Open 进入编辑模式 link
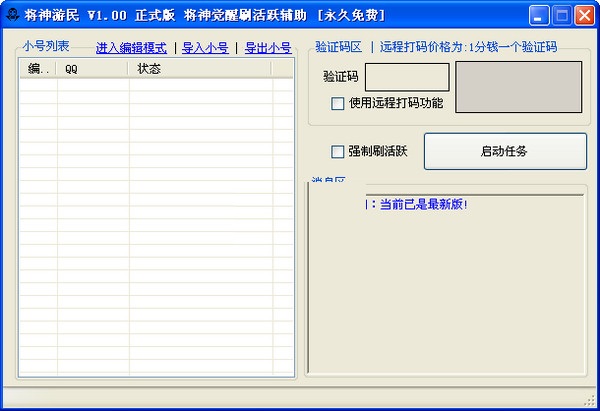 tap(131, 48)
